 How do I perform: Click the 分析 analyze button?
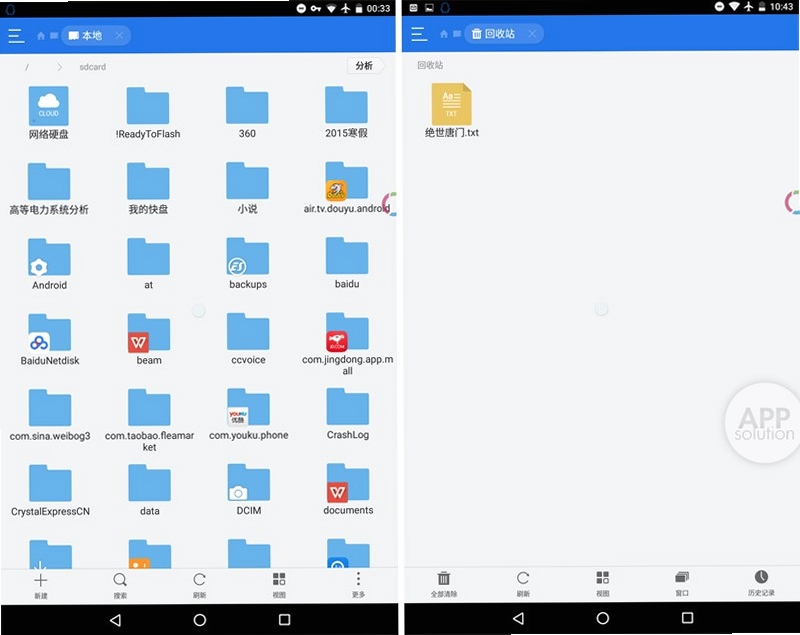(364, 66)
